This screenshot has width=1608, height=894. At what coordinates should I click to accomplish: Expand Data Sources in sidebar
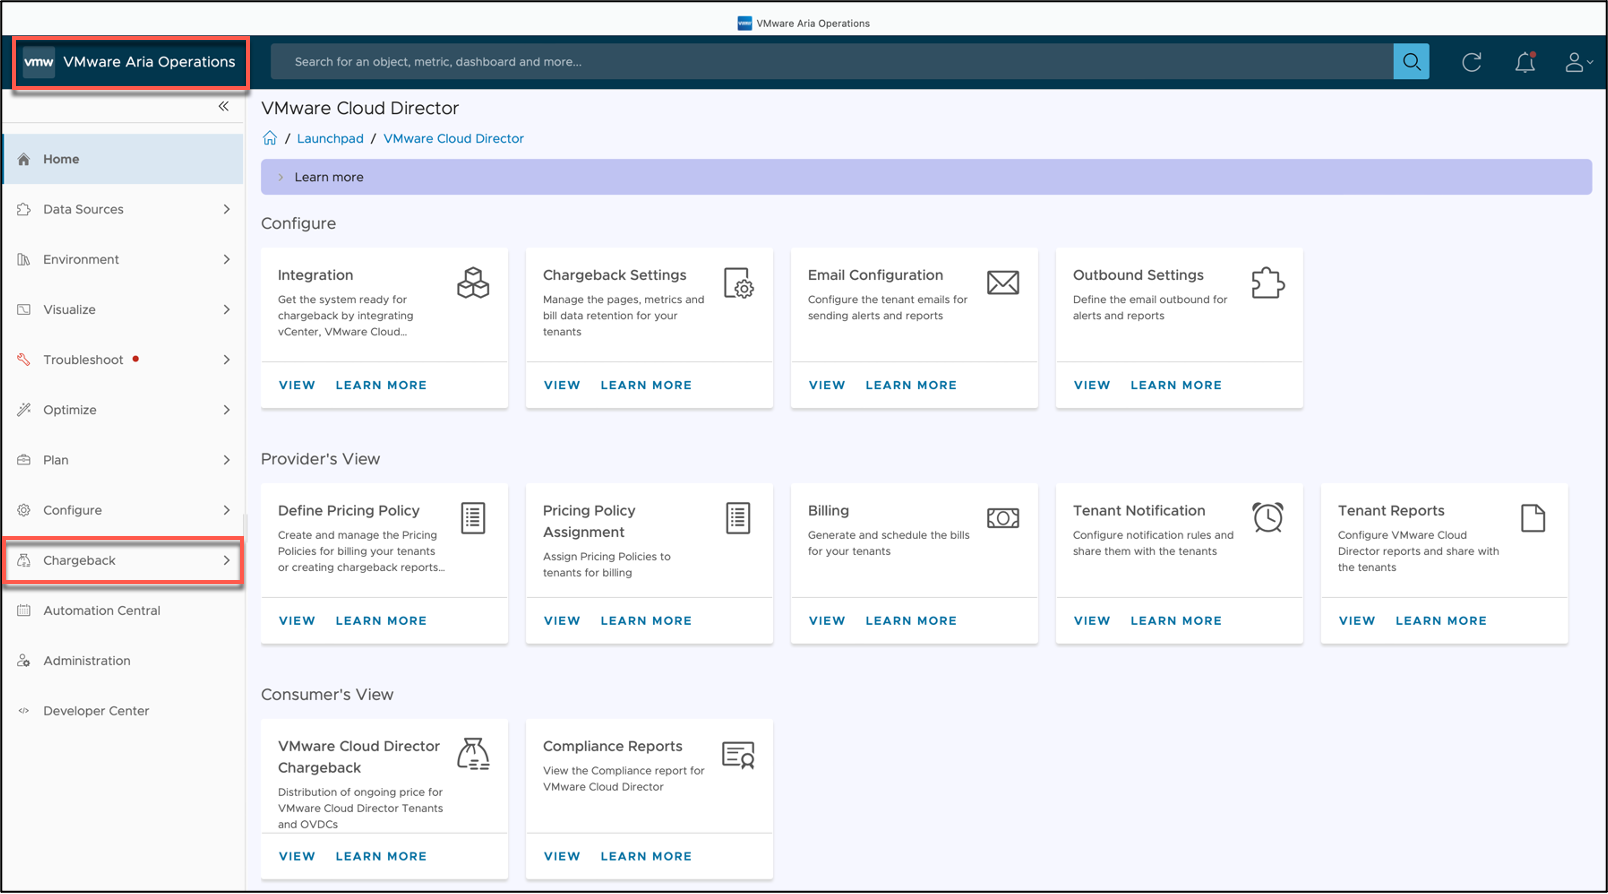point(123,209)
